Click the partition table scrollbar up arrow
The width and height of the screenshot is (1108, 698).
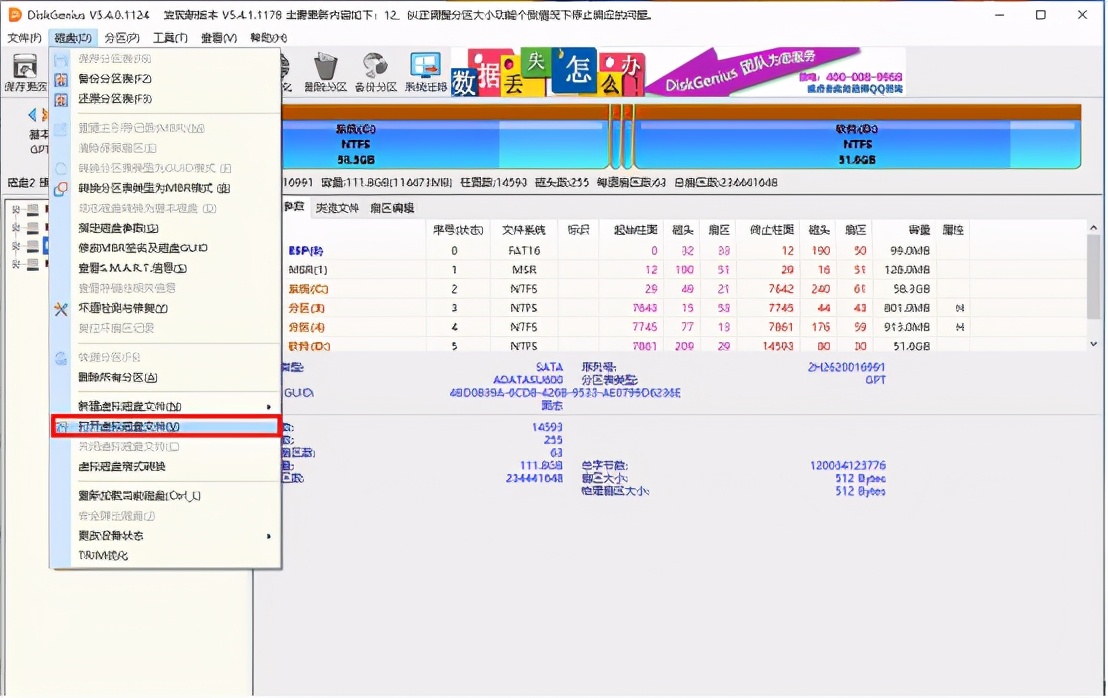pyautogui.click(x=1093, y=227)
